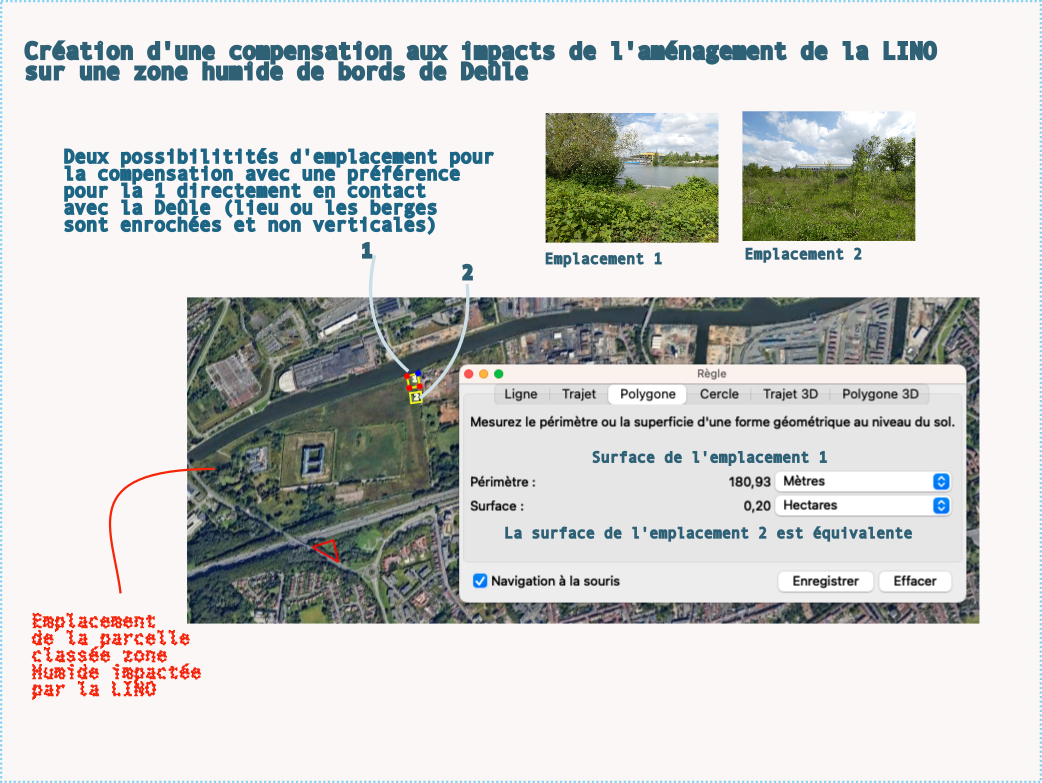Click the red polygon marker 1 on map
The image size is (1042, 783).
[x=413, y=380]
